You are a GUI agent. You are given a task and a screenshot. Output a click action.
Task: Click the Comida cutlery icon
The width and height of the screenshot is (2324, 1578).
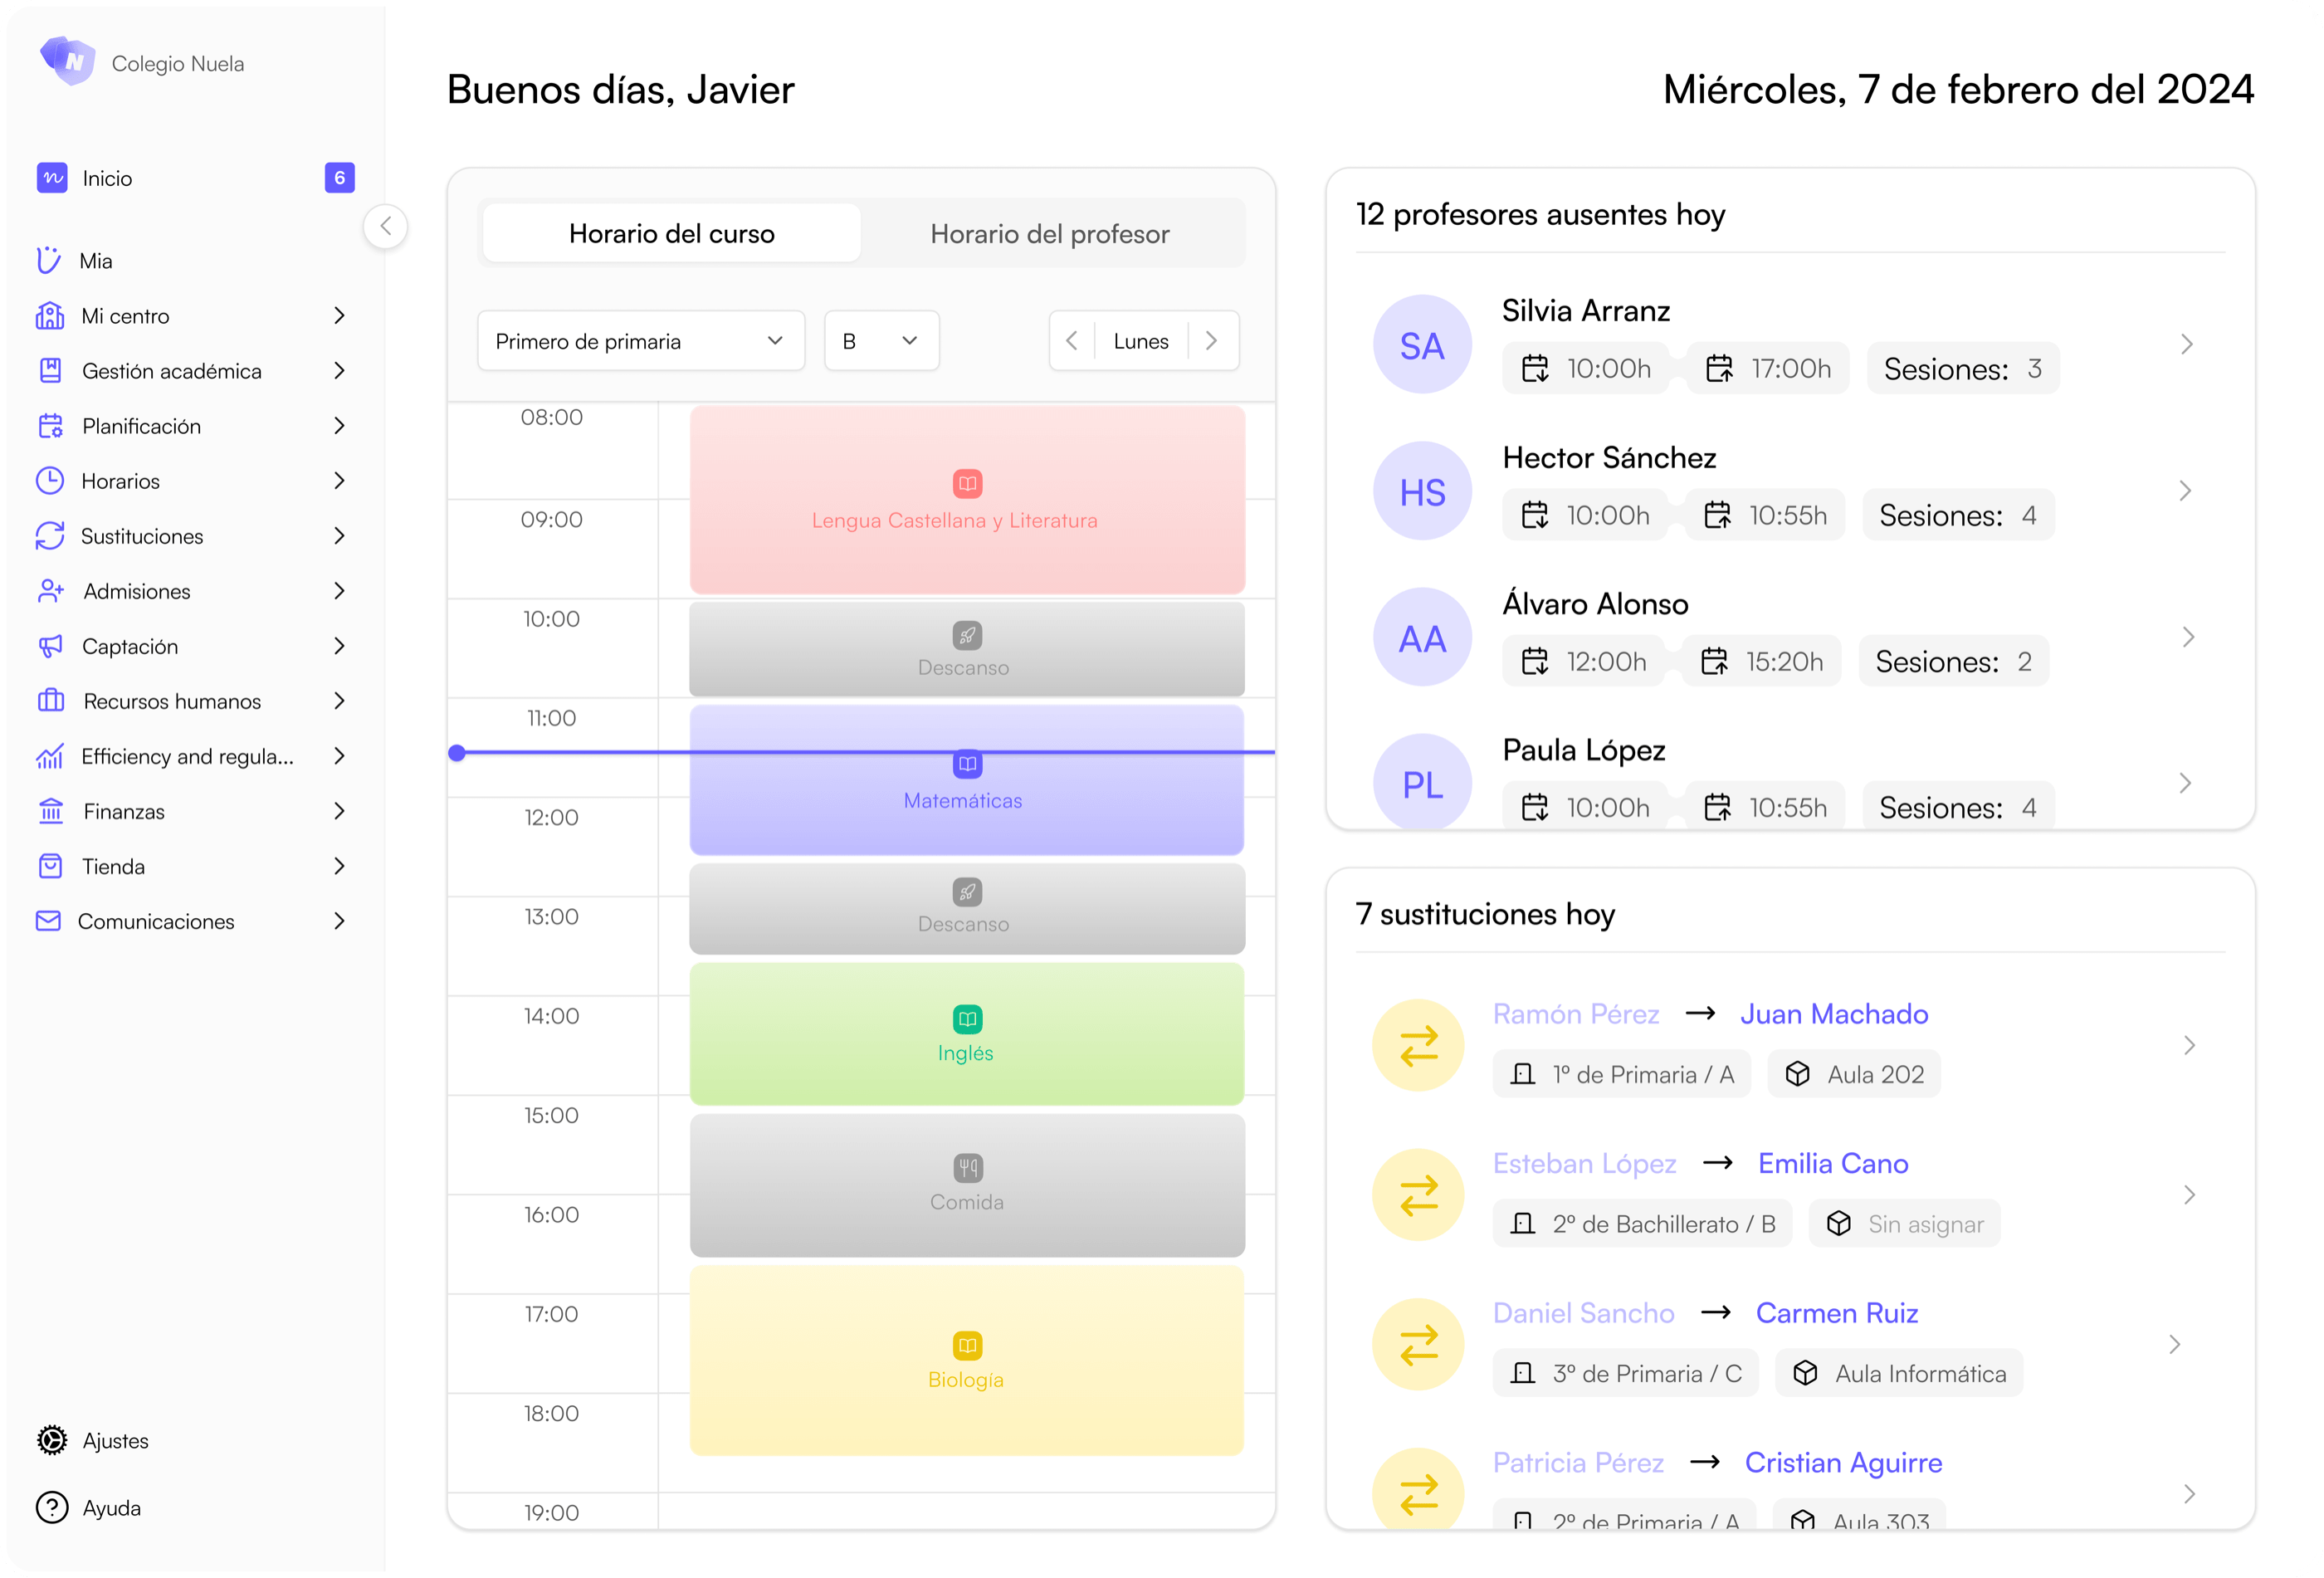coord(967,1167)
